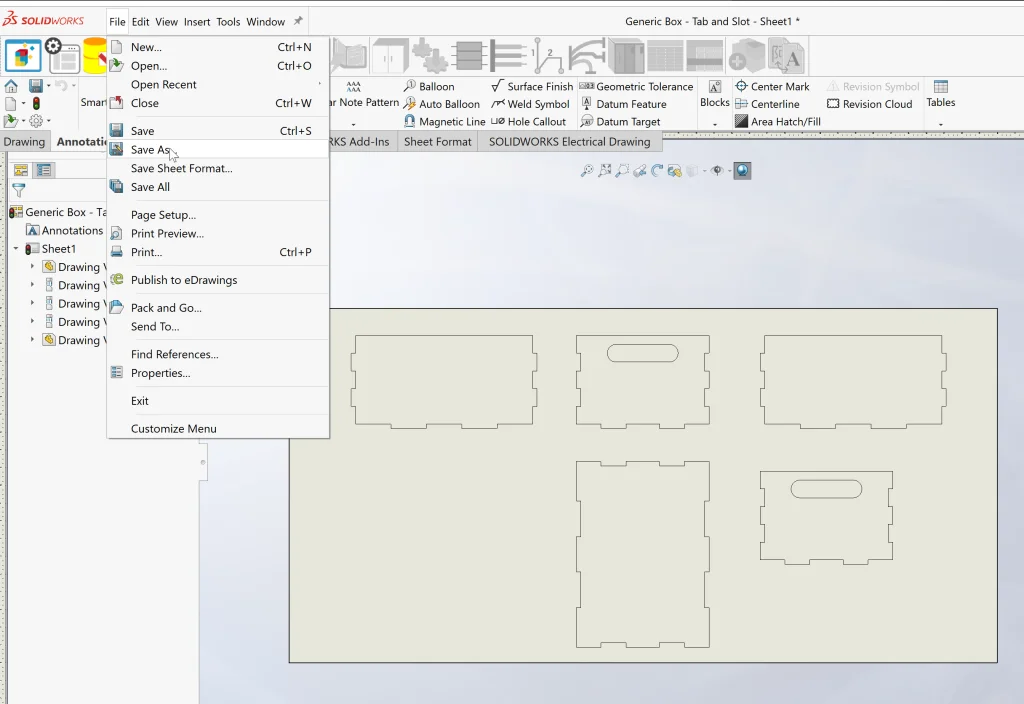Viewport: 1024px width, 704px height.
Task: Click the Revision Cloud tool
Action: (x=868, y=104)
